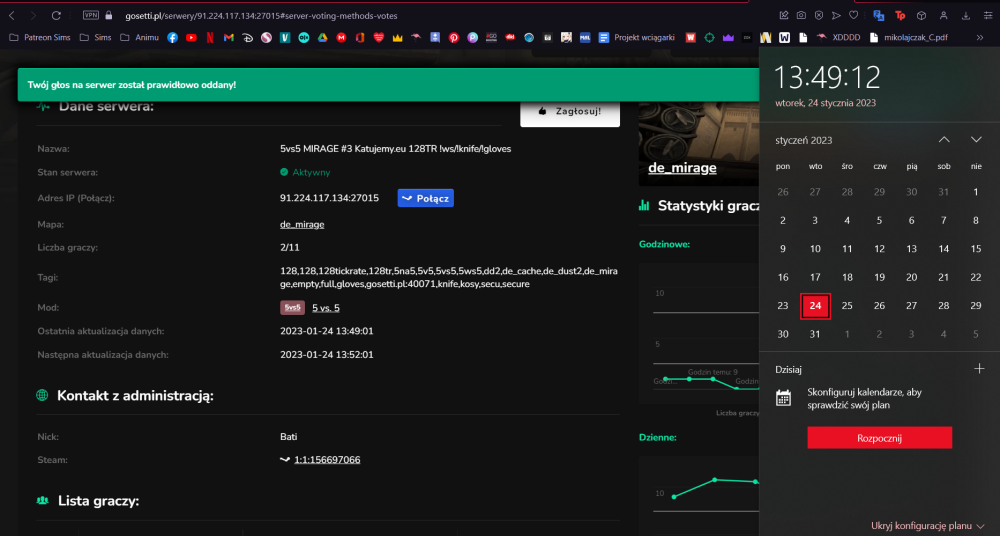
Task: Select the highlighted date 24 in the calendar
Action: tap(815, 306)
